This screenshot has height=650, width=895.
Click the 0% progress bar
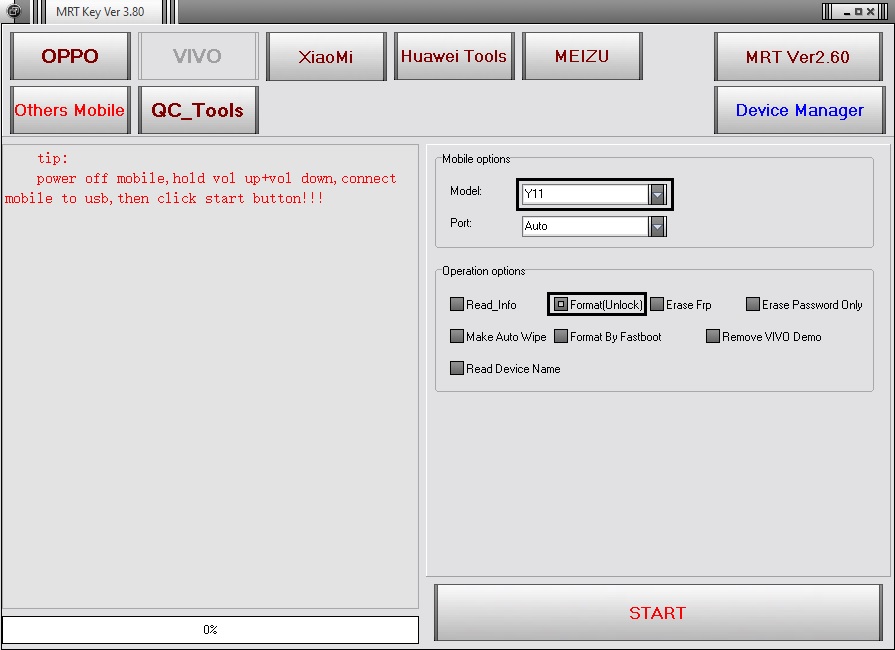pos(210,629)
